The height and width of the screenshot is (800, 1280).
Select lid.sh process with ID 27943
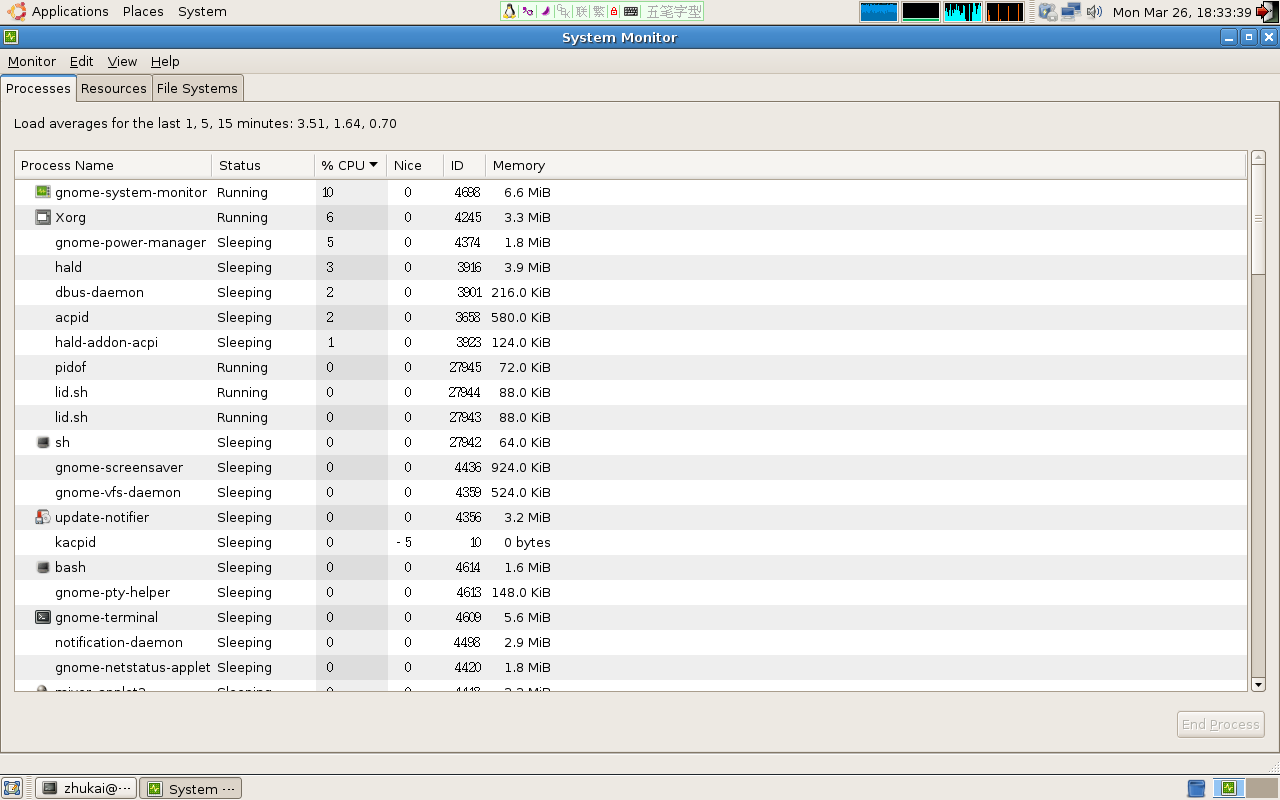point(631,417)
